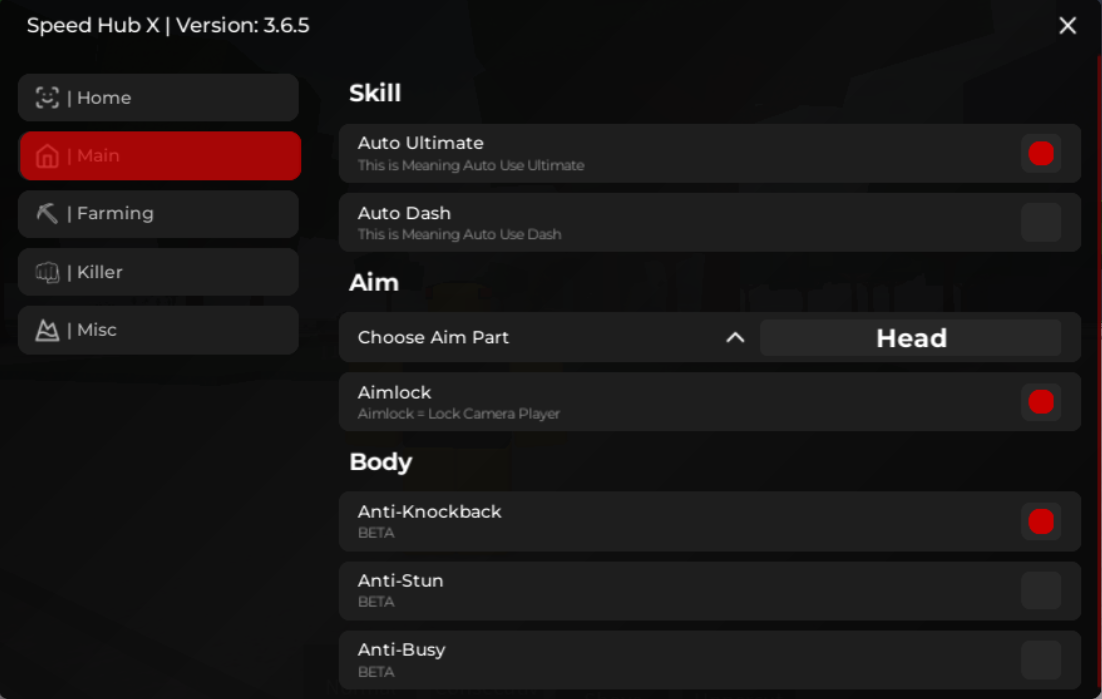Open the Head aim part dropdown
This screenshot has width=1102, height=699.
pos(910,338)
